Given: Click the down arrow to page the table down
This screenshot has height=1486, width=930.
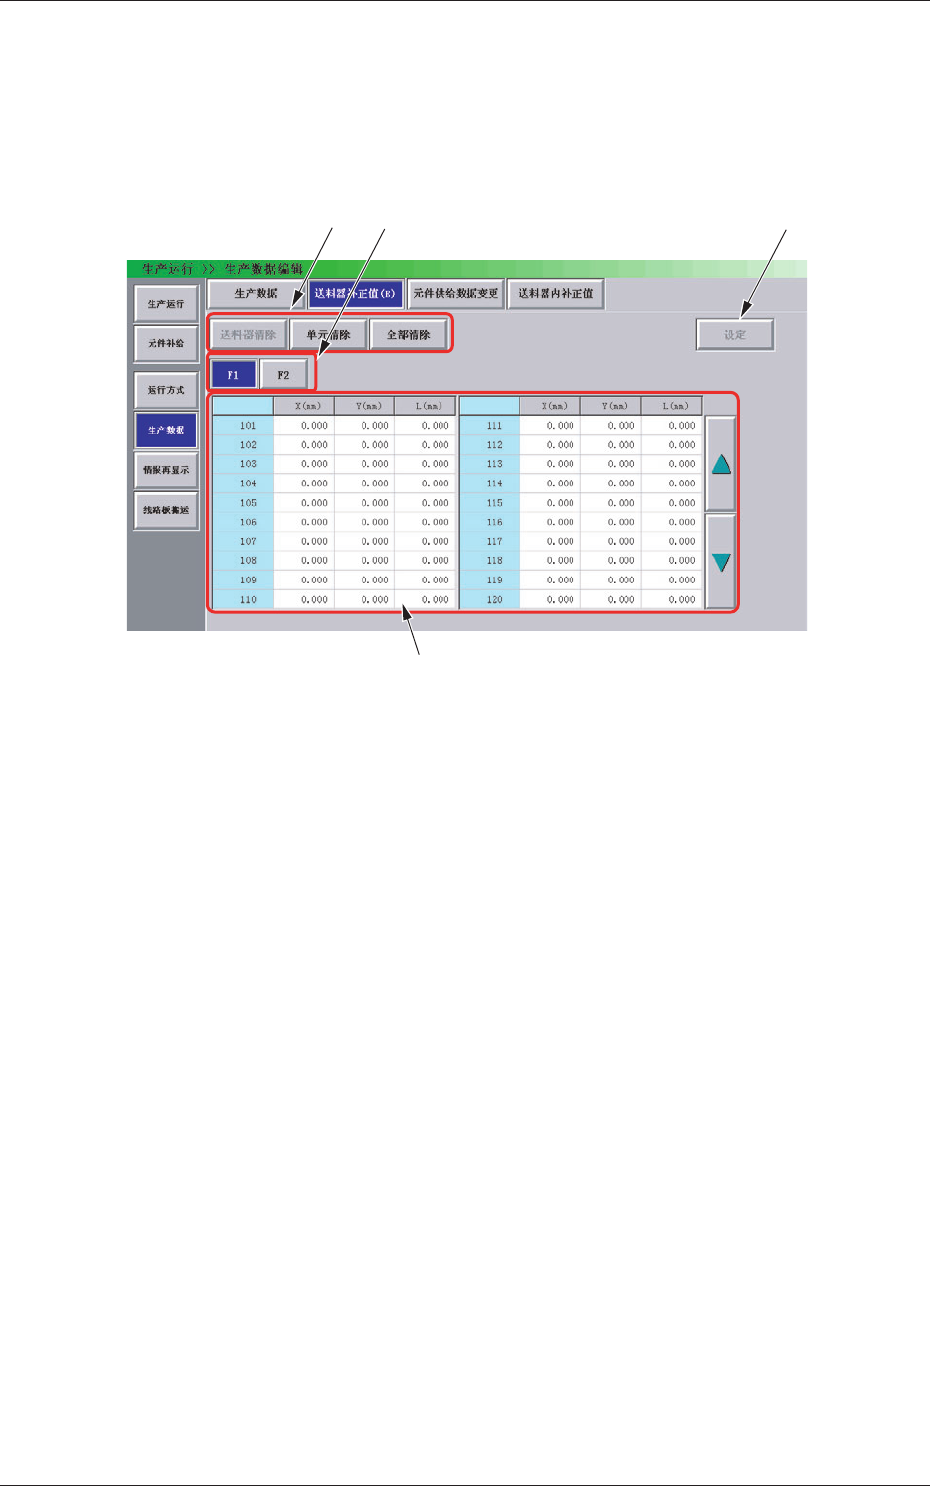Looking at the screenshot, I should click(721, 561).
